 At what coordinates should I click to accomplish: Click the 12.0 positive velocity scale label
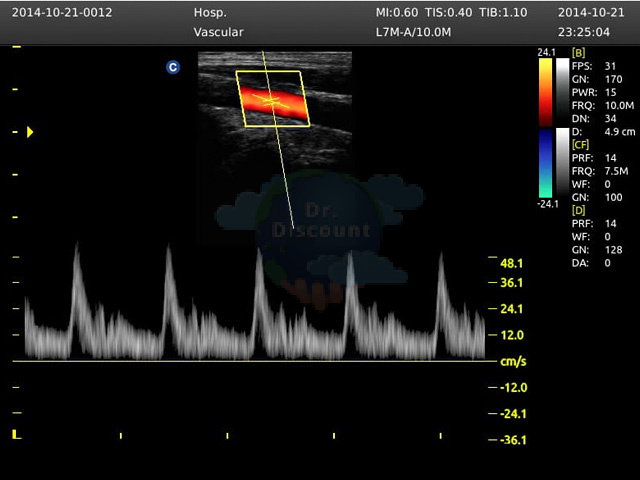(x=512, y=335)
